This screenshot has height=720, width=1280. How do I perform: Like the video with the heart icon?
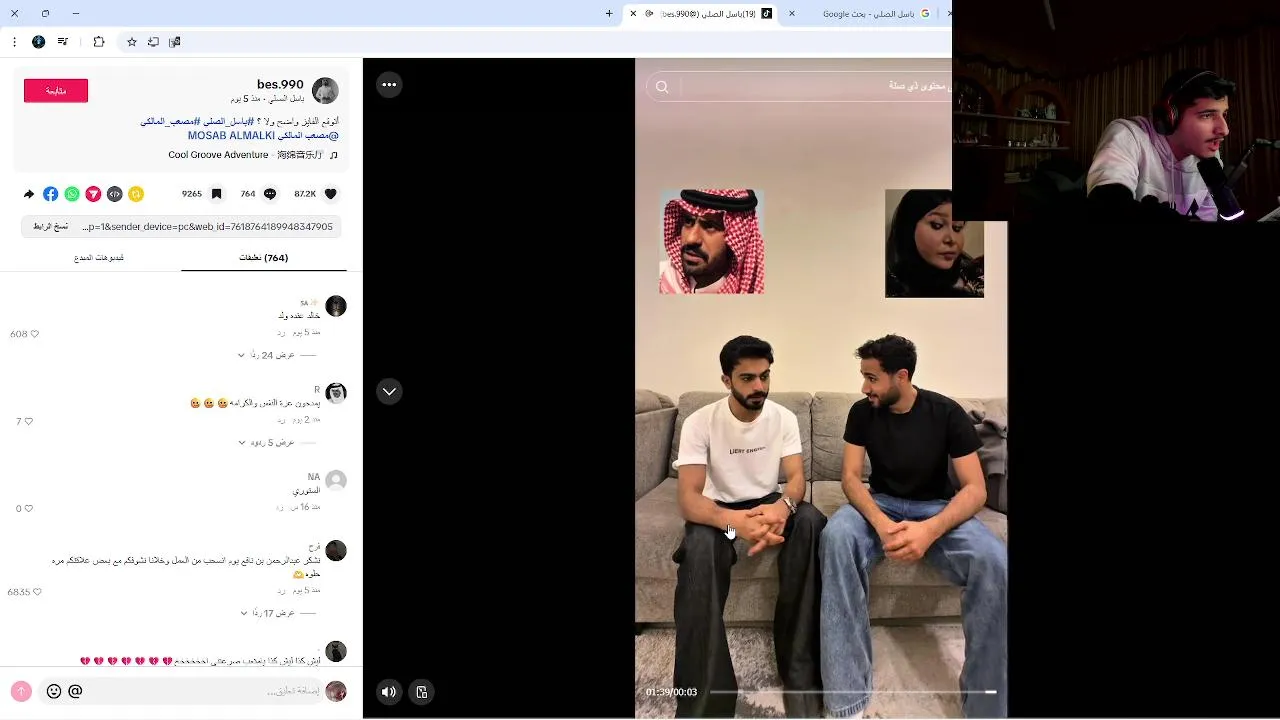(331, 194)
